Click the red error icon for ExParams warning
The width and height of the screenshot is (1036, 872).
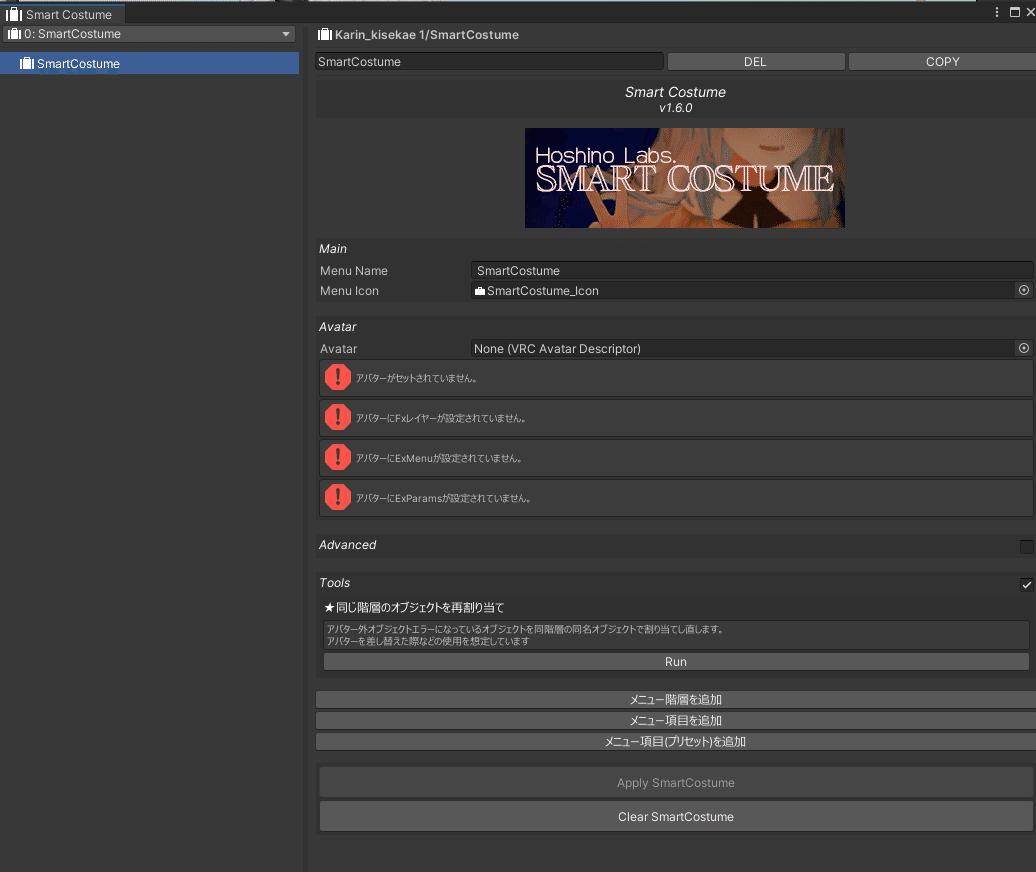pos(338,497)
